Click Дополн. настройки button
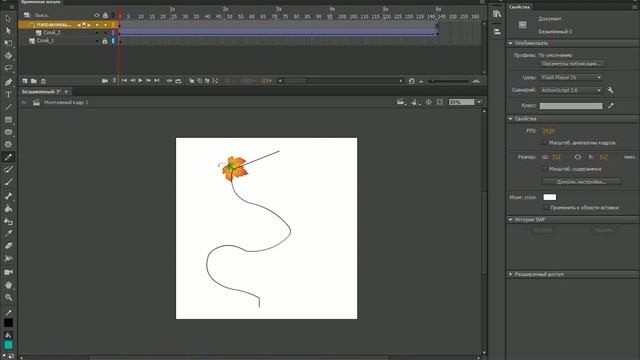 click(x=581, y=182)
